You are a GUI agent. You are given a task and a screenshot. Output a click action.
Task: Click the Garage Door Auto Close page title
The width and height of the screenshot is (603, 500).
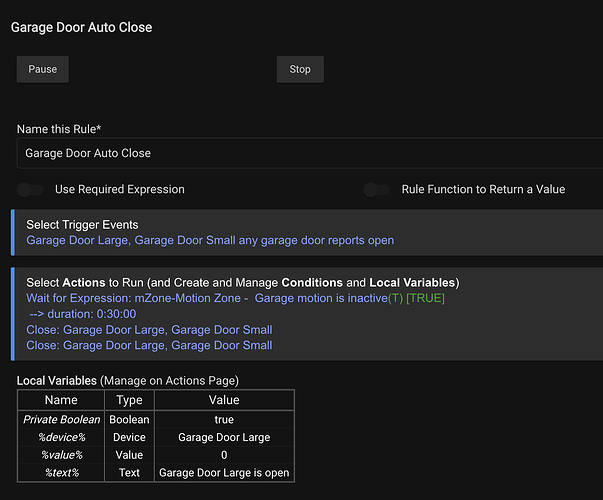tap(81, 27)
